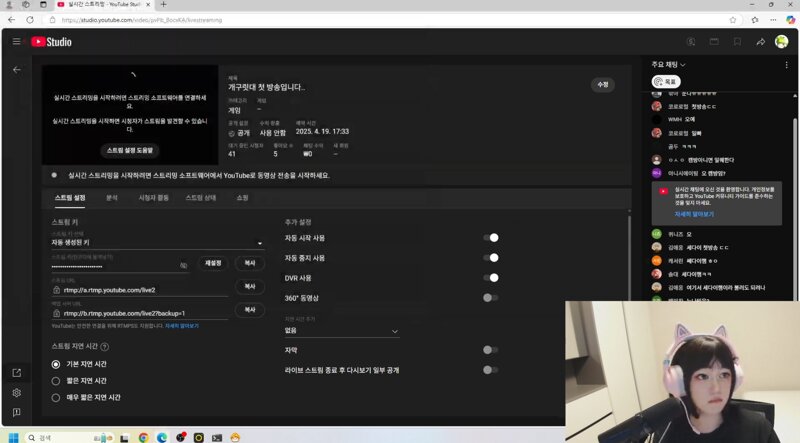Select the 기본 지연 시간 radio button
800x443 pixels.
point(56,364)
